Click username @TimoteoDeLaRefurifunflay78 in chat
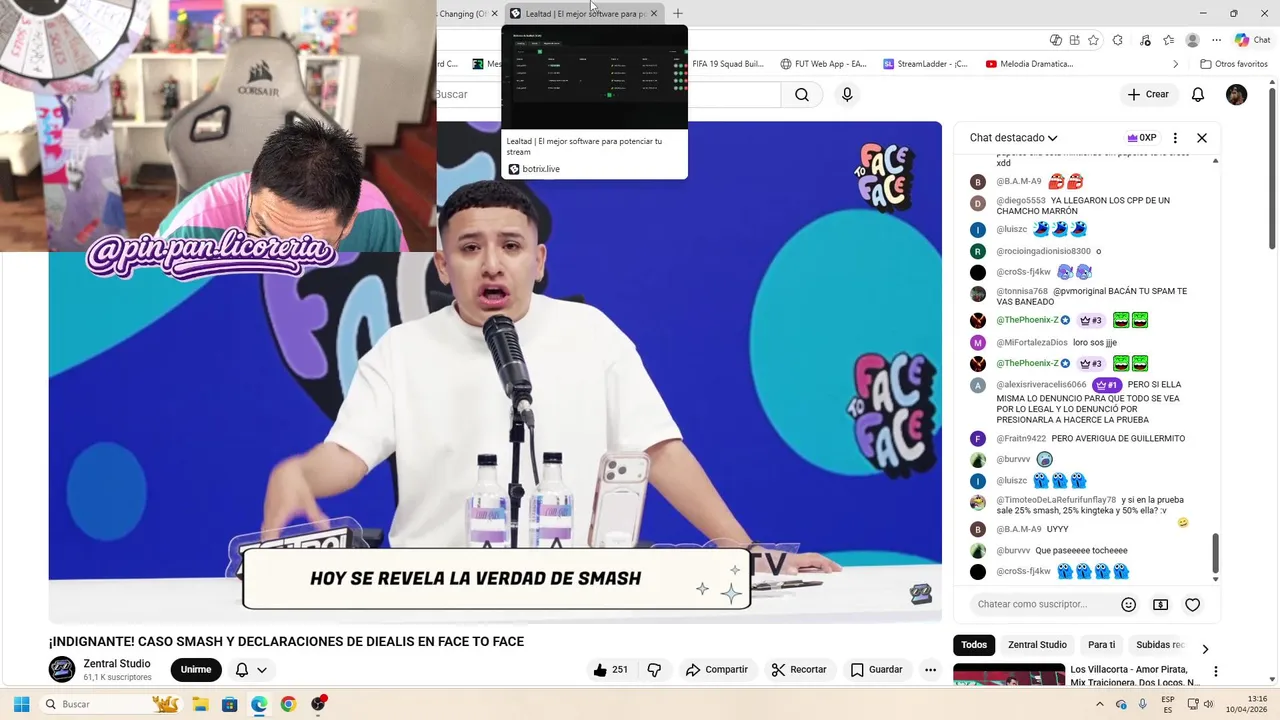This screenshot has height=720, width=1280. tap(1056, 500)
